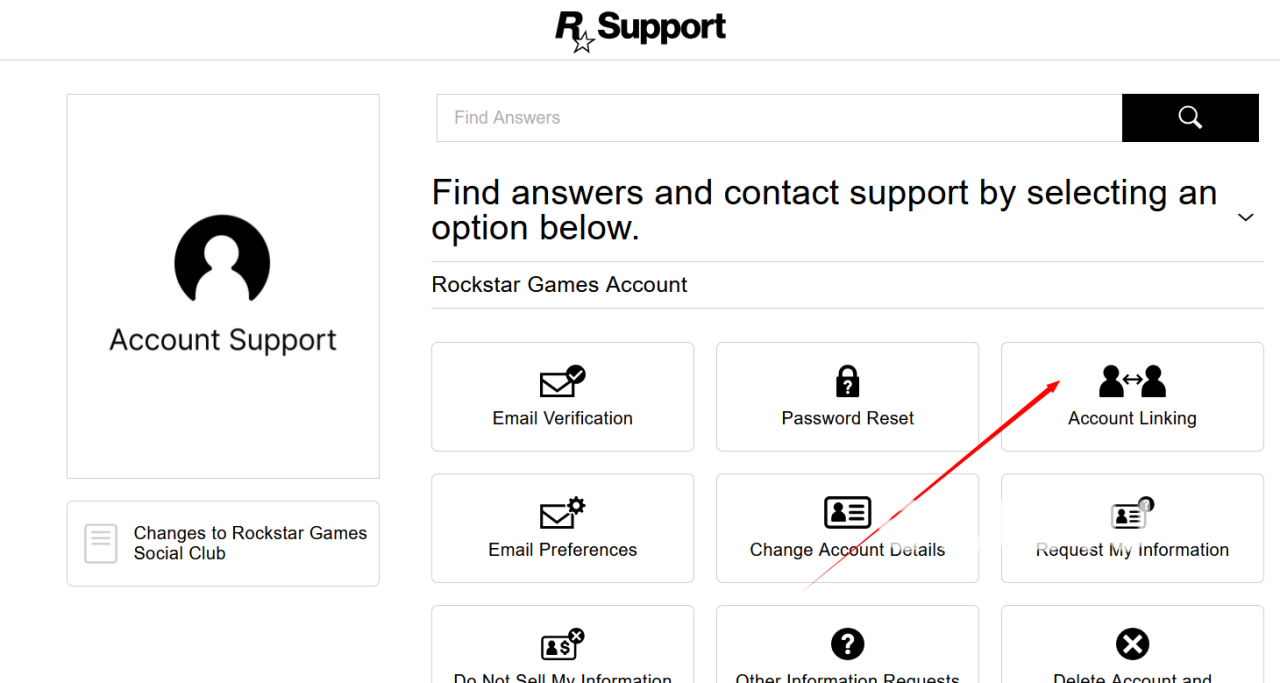
Task: Click the Delete Account X icon
Action: click(1132, 644)
